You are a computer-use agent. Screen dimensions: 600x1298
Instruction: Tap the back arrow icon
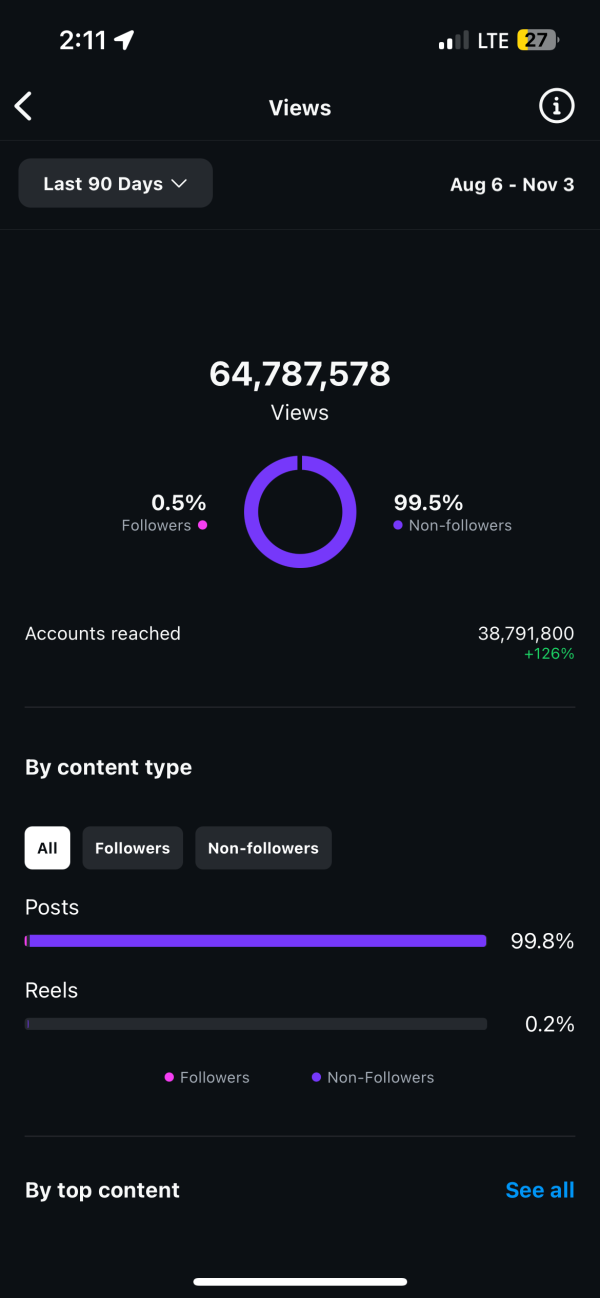(x=24, y=106)
